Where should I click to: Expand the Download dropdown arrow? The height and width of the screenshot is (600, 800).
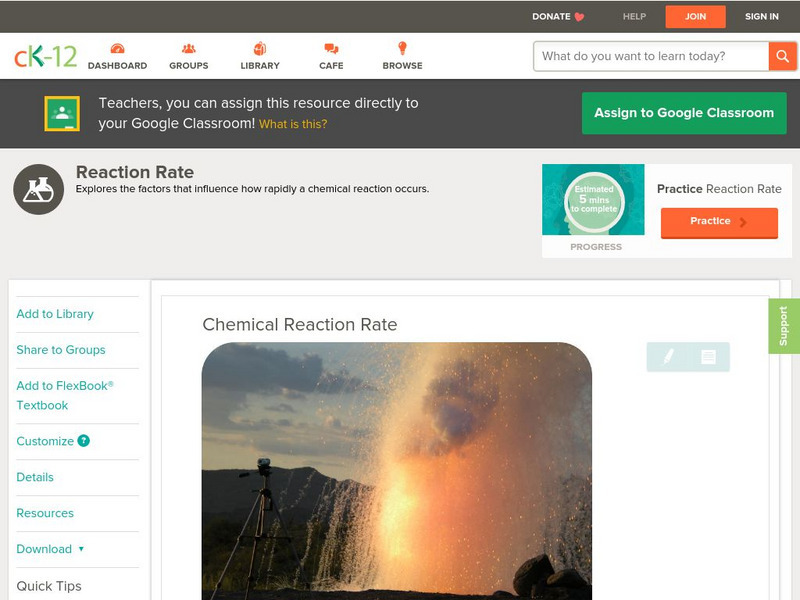point(81,549)
